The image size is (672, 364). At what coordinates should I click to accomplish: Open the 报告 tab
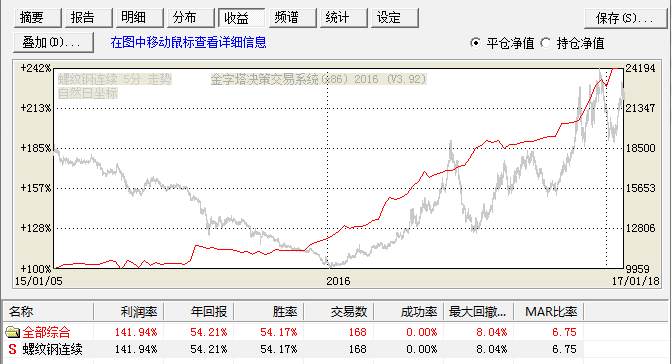click(88, 18)
